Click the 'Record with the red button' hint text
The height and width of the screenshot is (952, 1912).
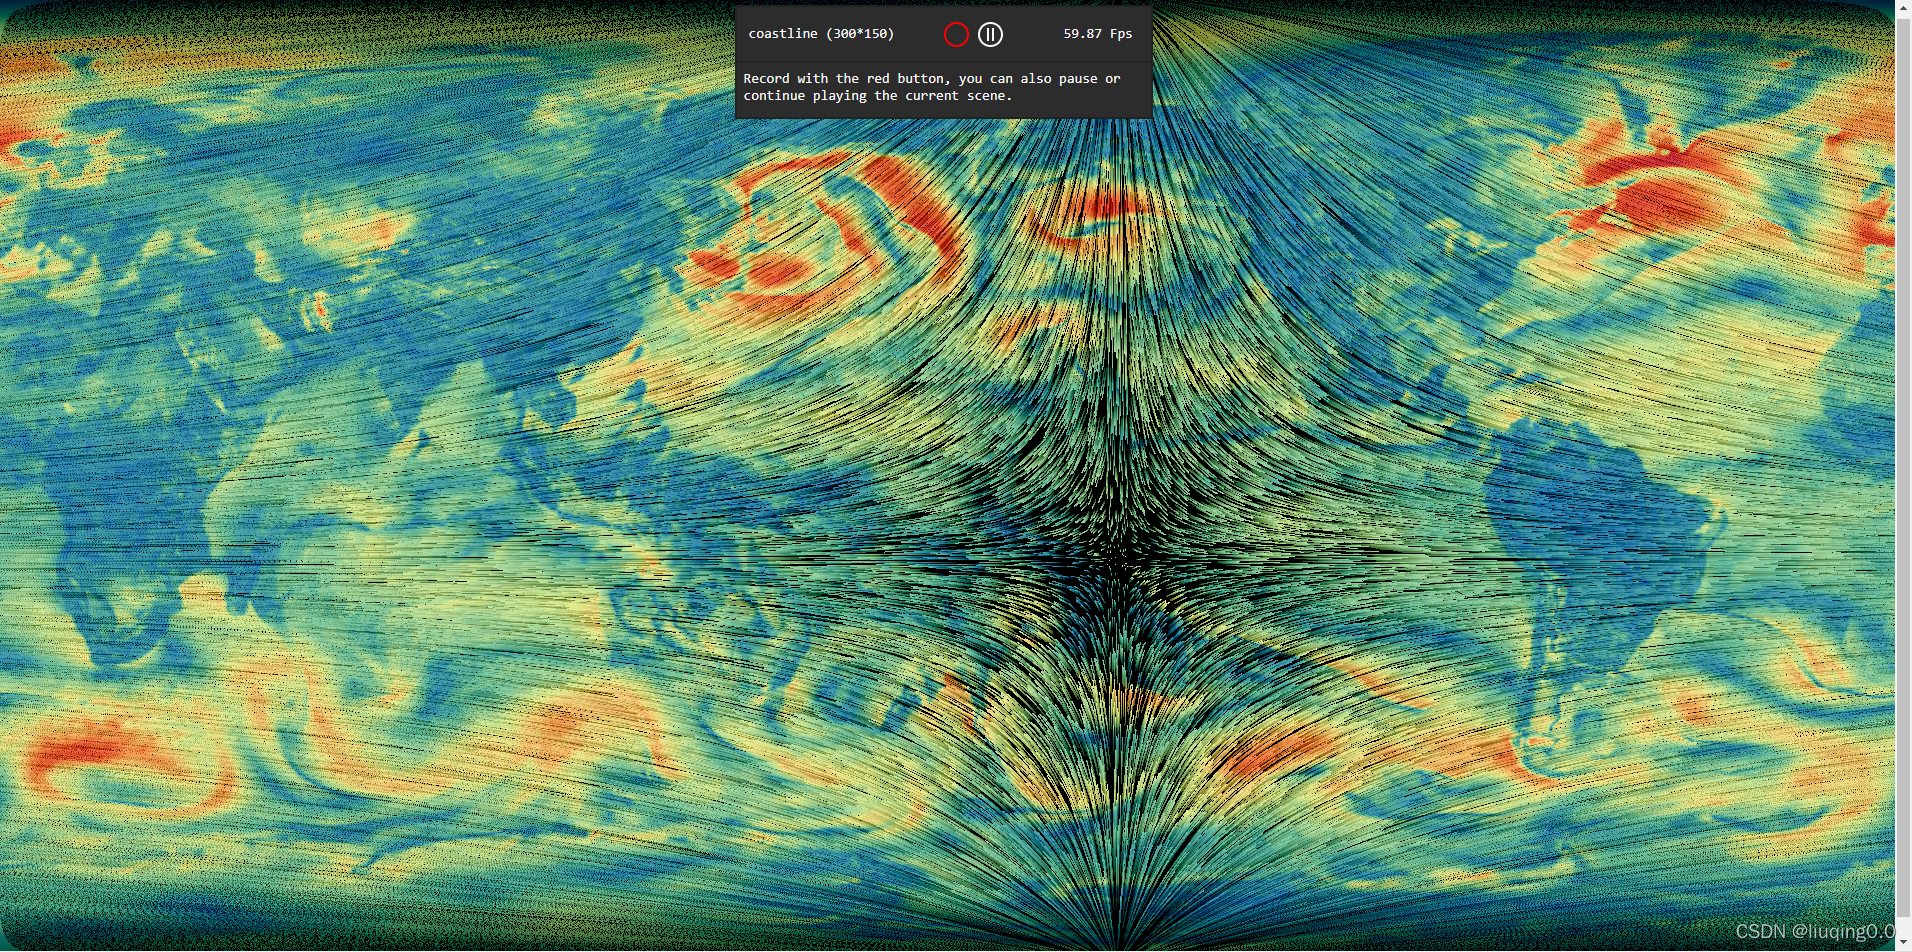[x=931, y=87]
